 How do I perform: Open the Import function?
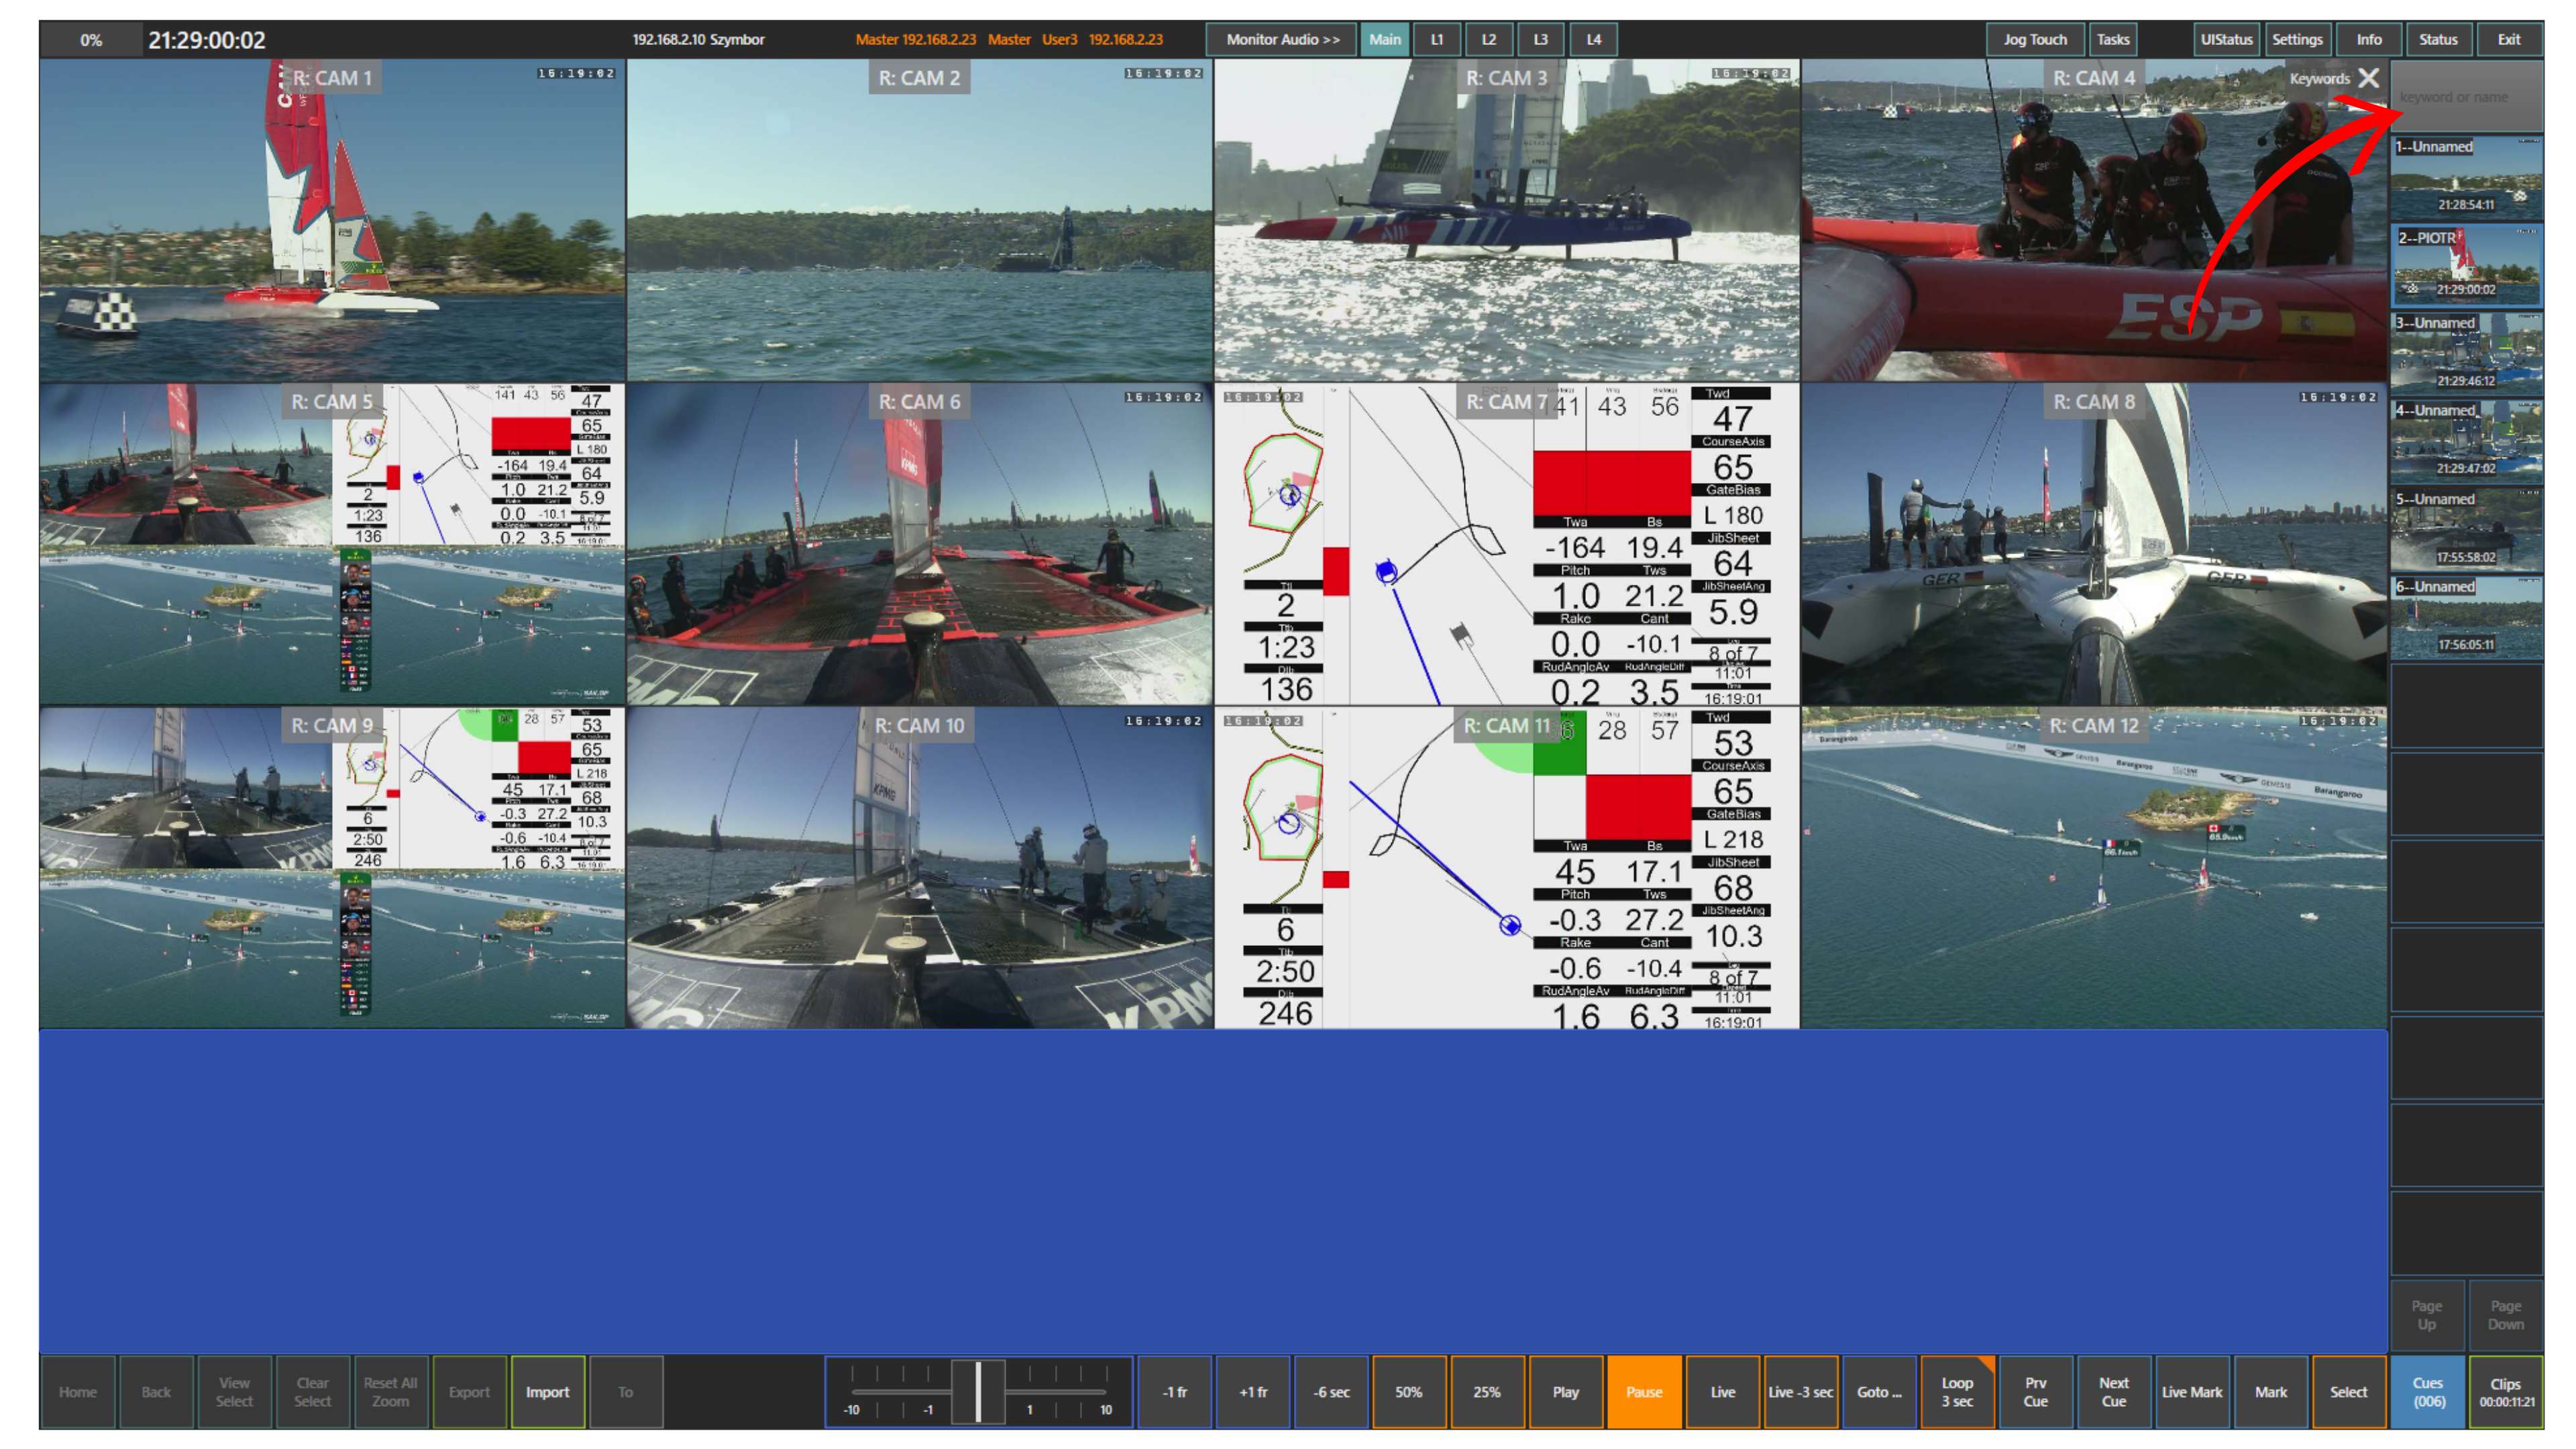coord(547,1391)
